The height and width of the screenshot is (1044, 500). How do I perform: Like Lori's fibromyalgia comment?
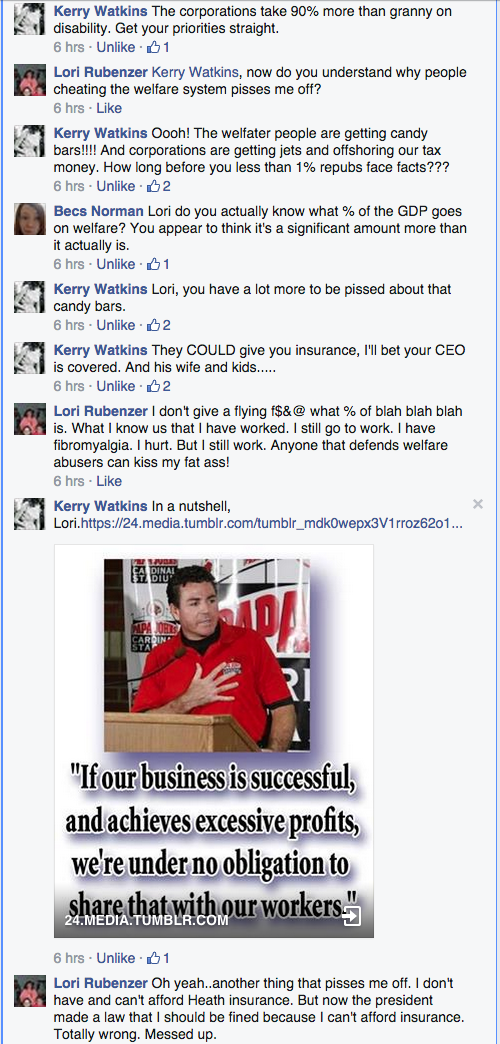click(x=109, y=481)
